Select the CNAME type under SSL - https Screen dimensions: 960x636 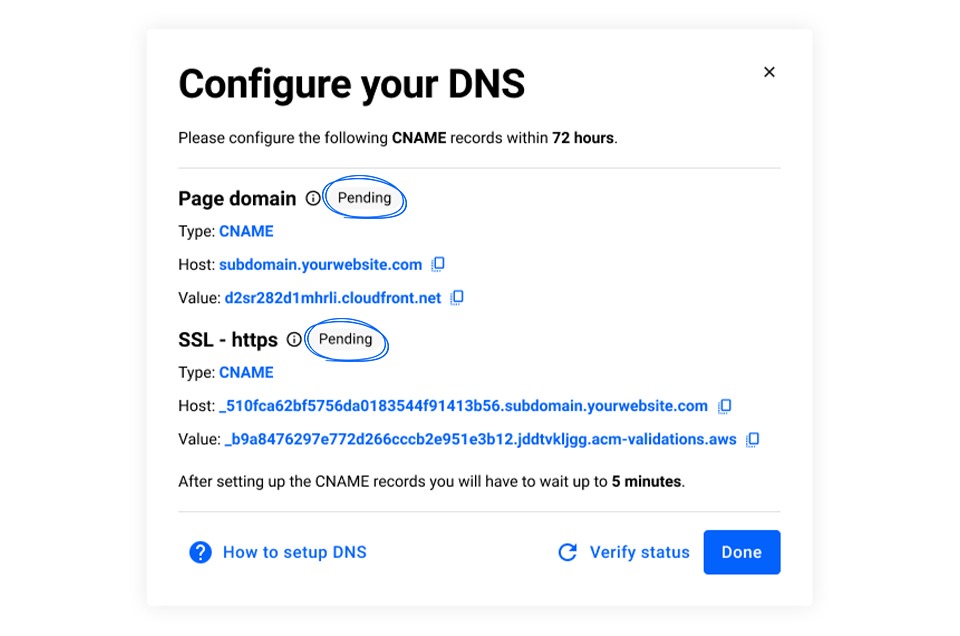tap(245, 372)
